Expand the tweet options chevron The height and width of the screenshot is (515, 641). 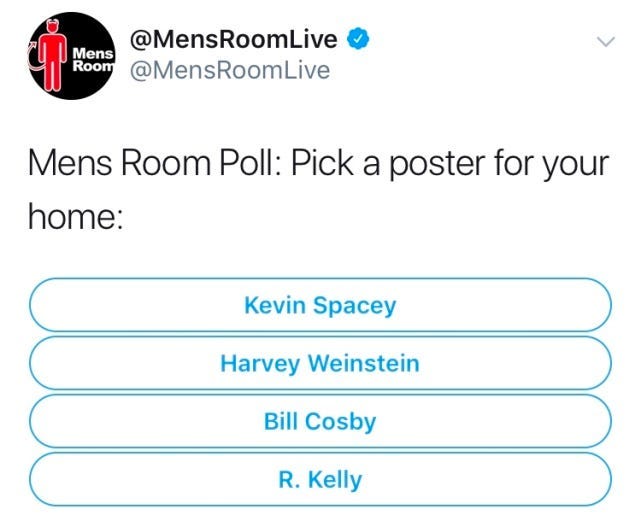click(x=604, y=42)
